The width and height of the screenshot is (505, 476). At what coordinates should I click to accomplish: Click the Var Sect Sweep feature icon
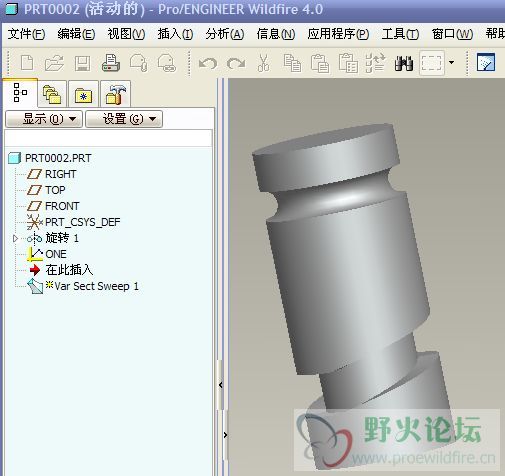point(35,287)
